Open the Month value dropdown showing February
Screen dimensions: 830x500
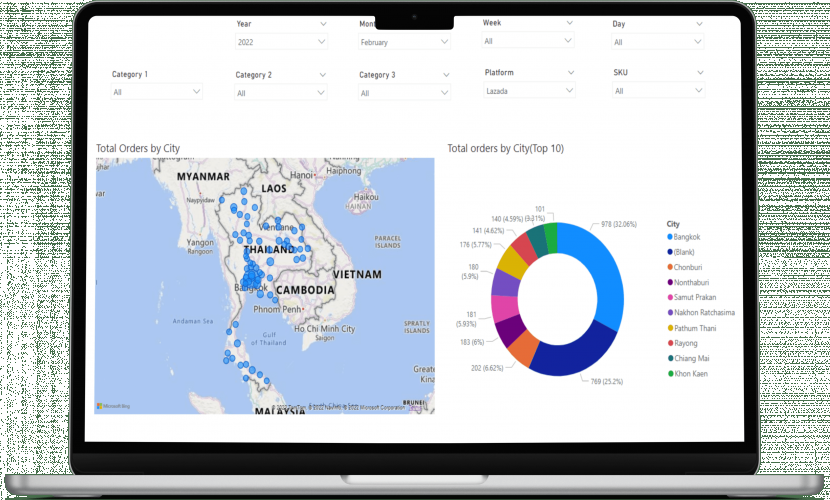[x=404, y=42]
